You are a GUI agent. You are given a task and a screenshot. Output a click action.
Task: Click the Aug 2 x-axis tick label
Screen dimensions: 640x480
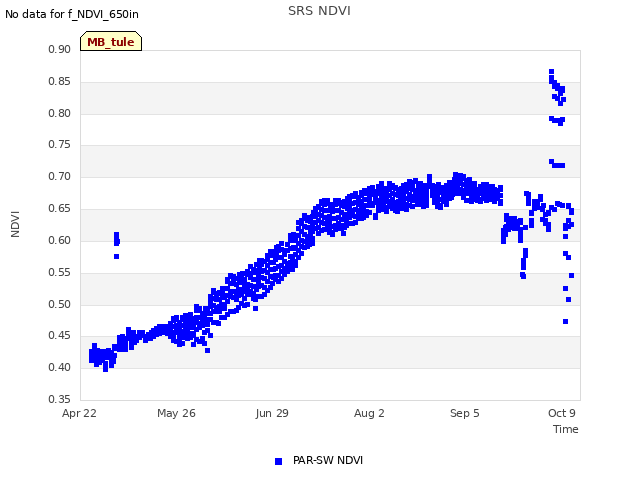click(x=369, y=413)
